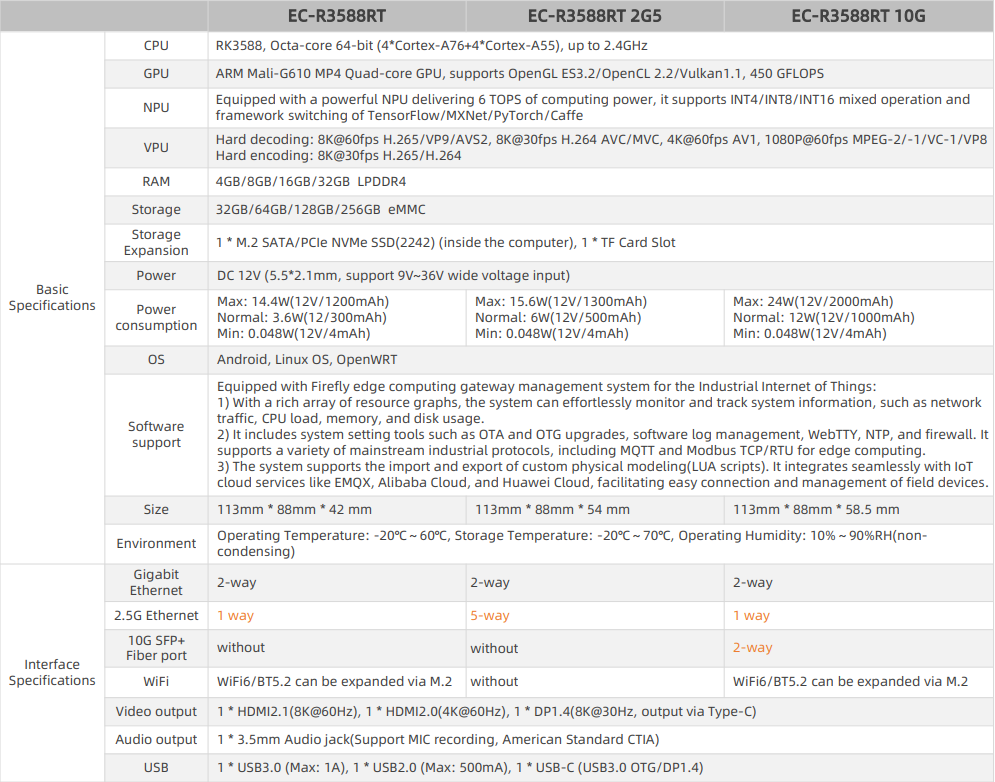This screenshot has width=995, height=782.
Task: Click the Operating Temperature environment value
Action: click(x=572, y=543)
